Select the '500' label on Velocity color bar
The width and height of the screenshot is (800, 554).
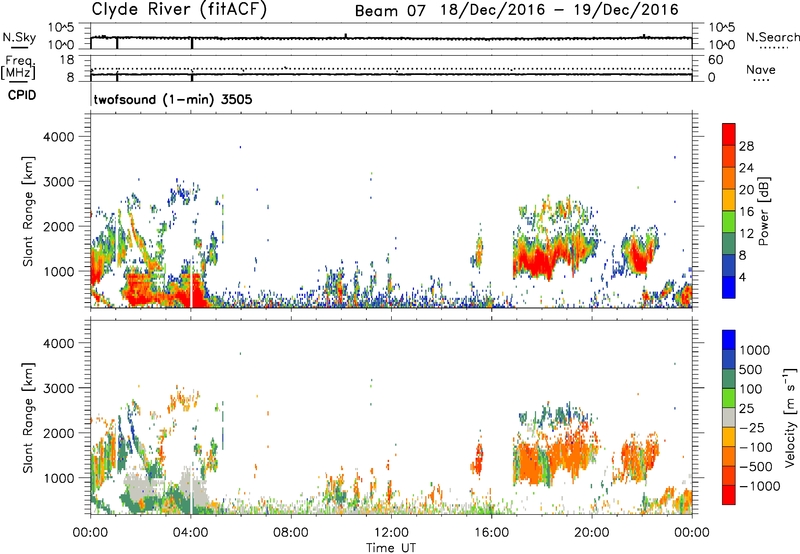751,370
